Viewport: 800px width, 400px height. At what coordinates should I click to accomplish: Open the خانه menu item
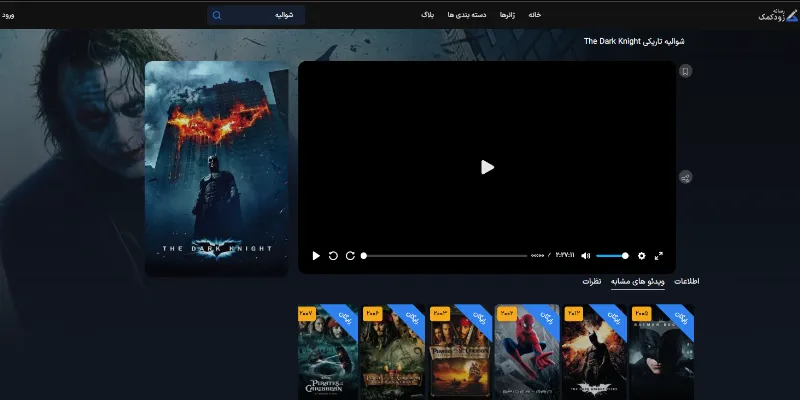pyautogui.click(x=534, y=15)
